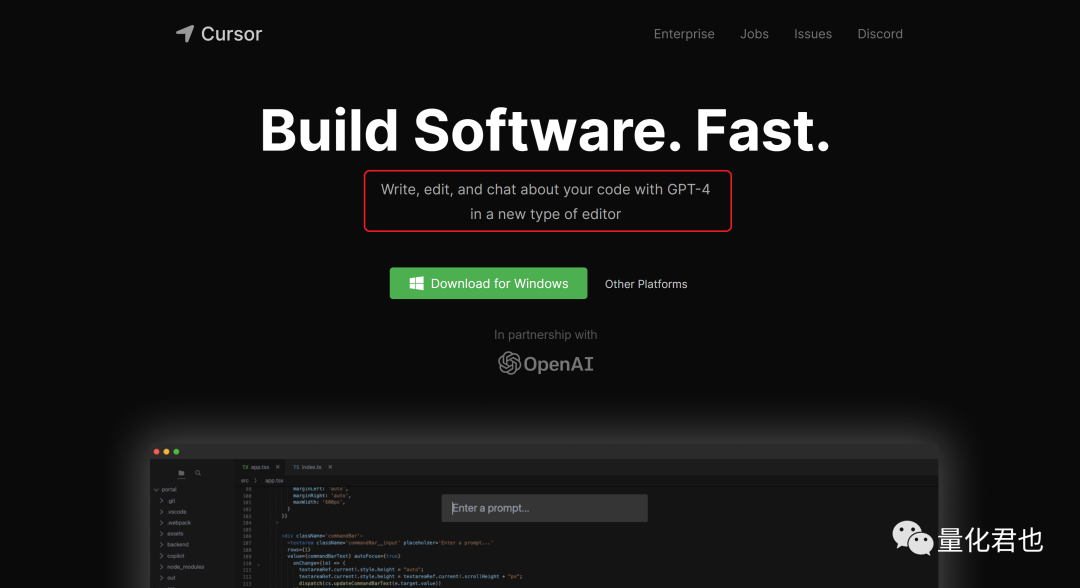Click the Cursor brand name text

[x=231, y=34]
